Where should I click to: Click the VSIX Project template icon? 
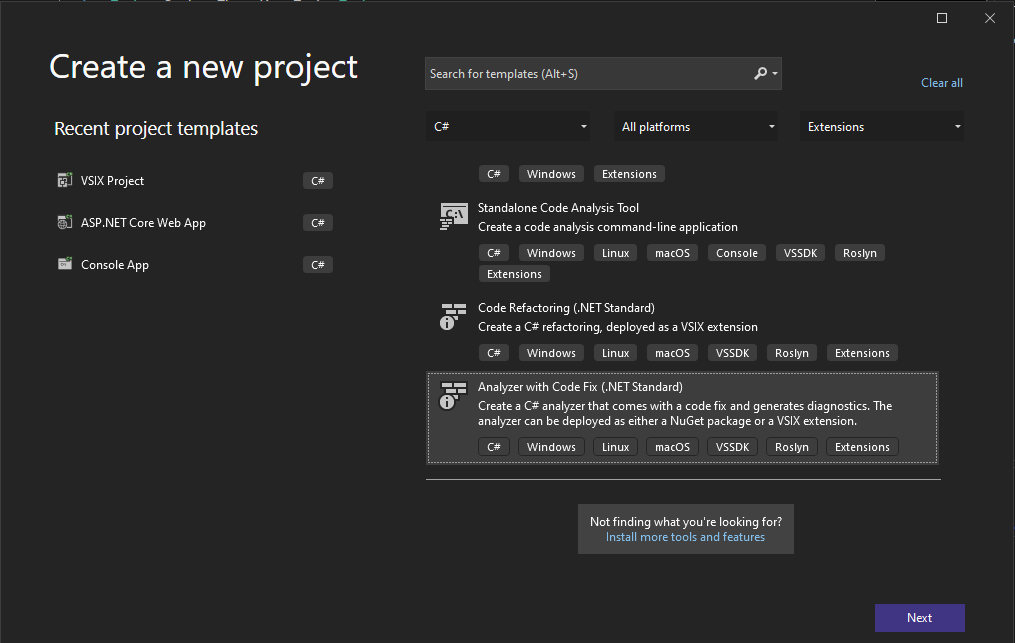pyautogui.click(x=65, y=180)
